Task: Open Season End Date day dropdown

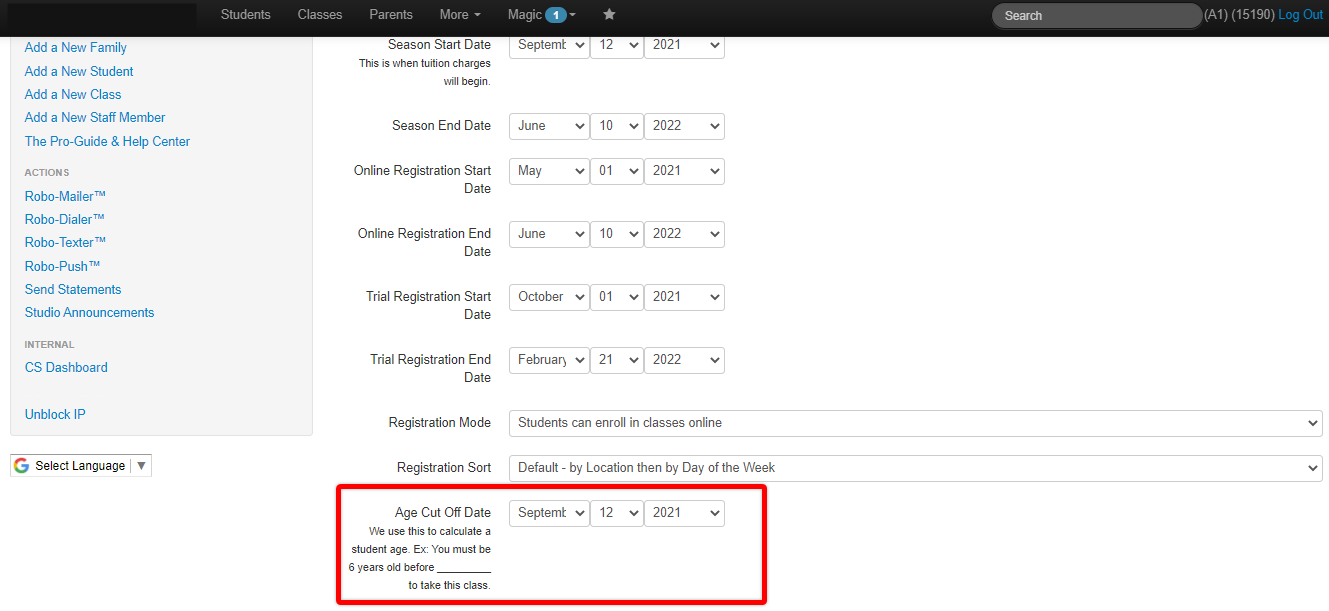Action: (617, 126)
